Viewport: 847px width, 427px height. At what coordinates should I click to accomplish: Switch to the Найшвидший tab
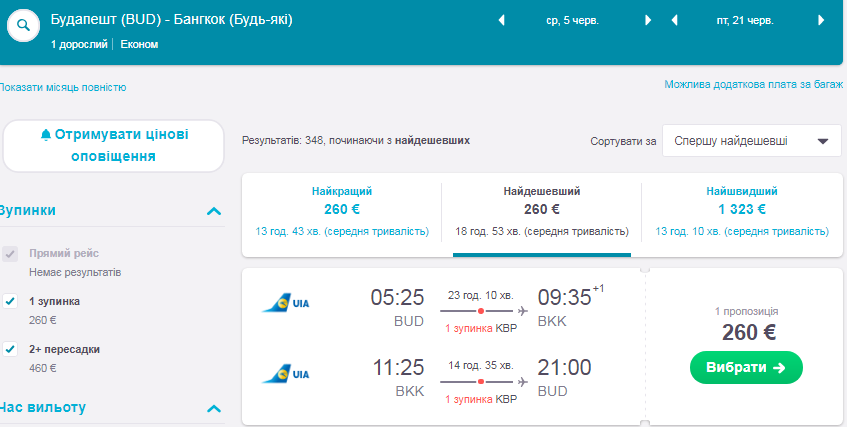(741, 211)
